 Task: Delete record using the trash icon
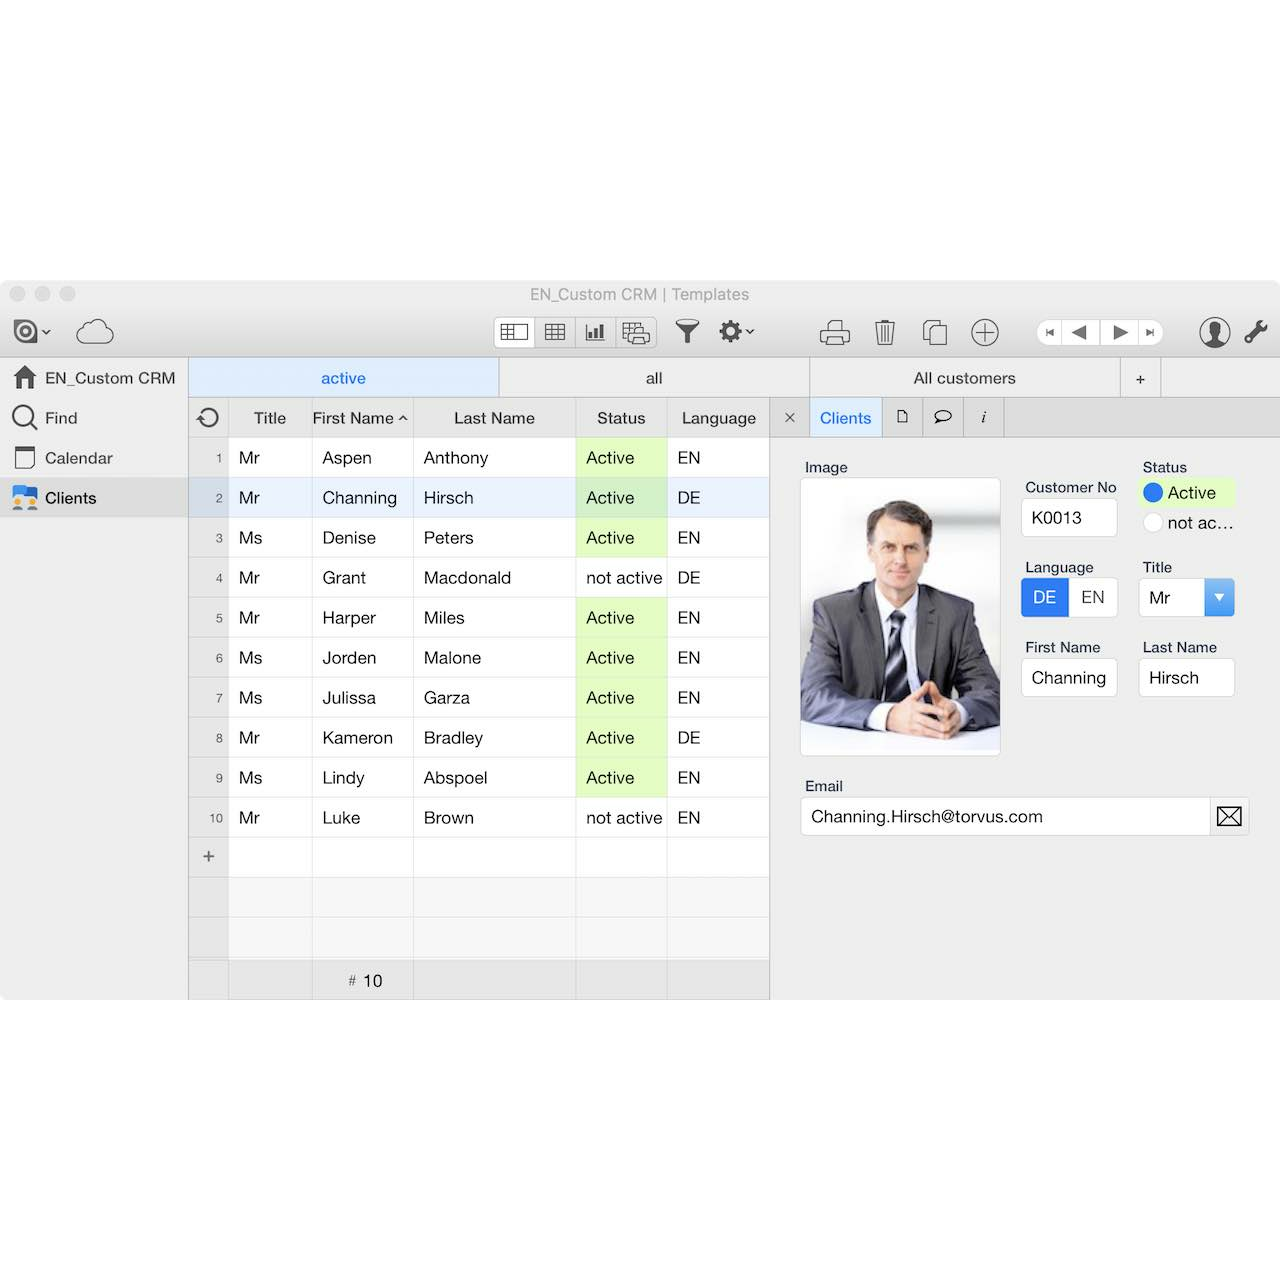pyautogui.click(x=885, y=331)
